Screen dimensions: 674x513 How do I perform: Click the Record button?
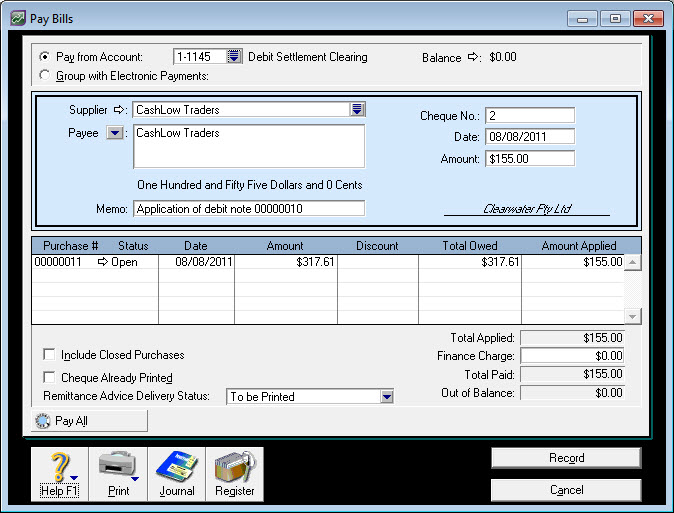(x=566, y=458)
